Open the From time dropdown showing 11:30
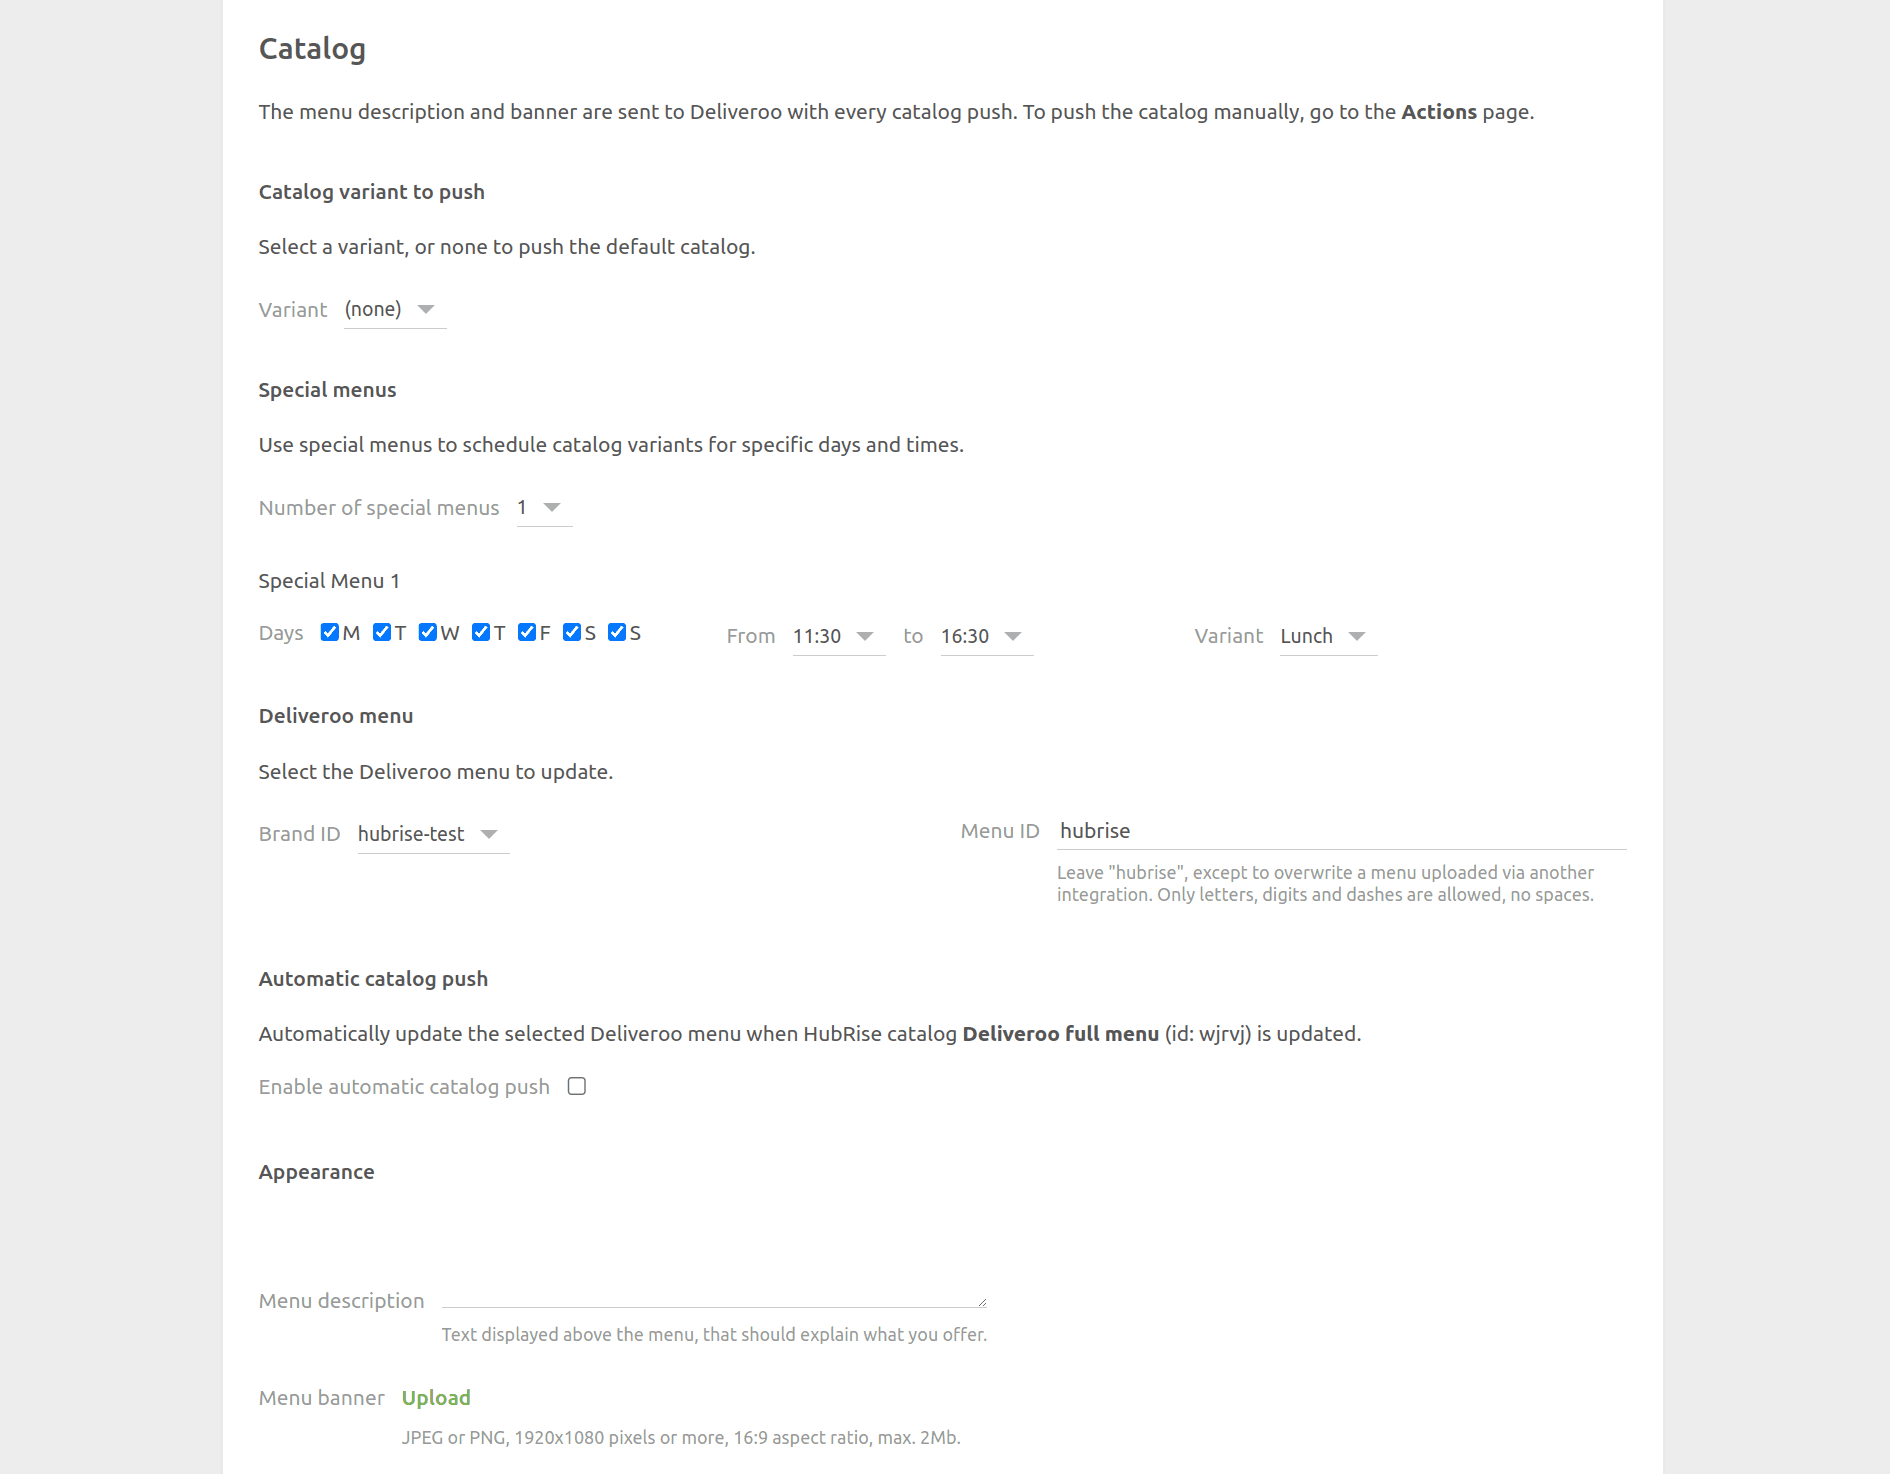Viewport: 1890px width, 1474px height. [x=838, y=636]
